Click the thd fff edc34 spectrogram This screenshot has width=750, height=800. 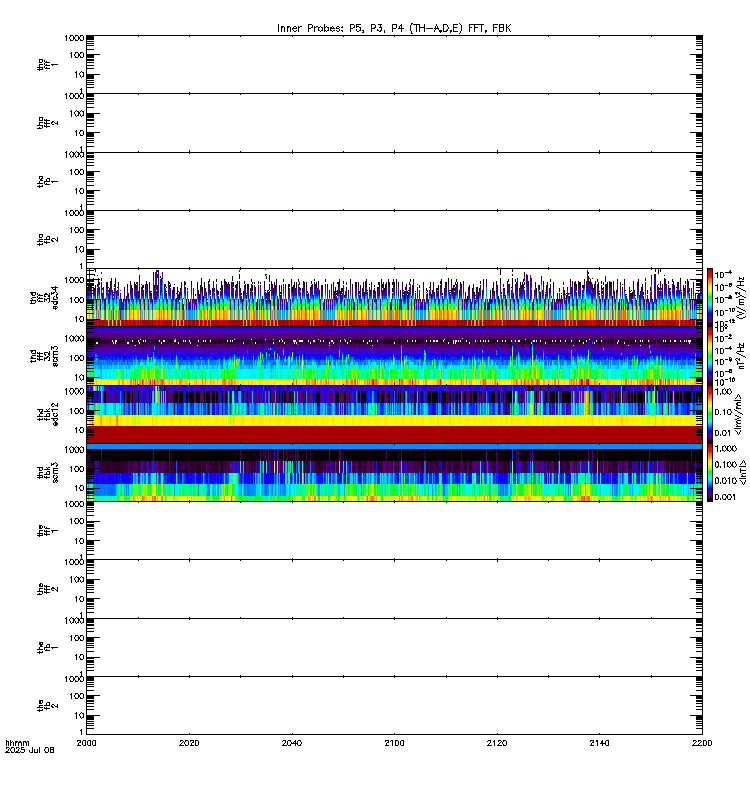(394, 297)
